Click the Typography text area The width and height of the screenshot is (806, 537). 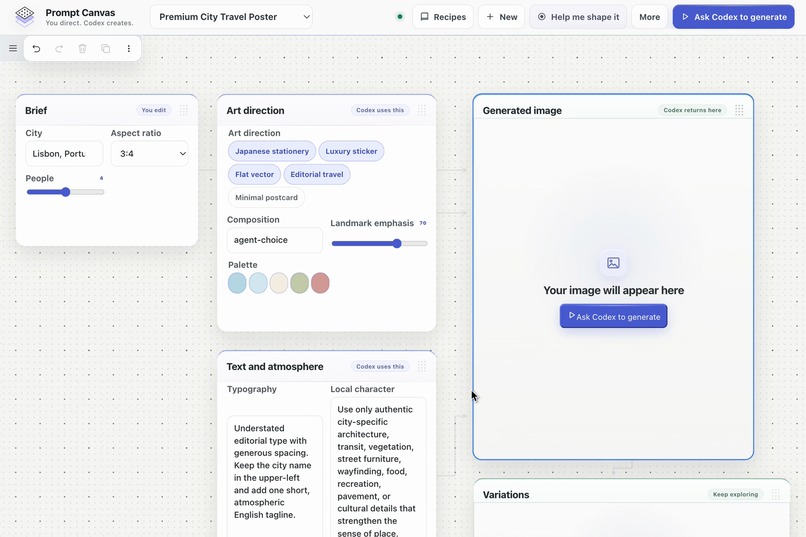pyautogui.click(x=275, y=476)
